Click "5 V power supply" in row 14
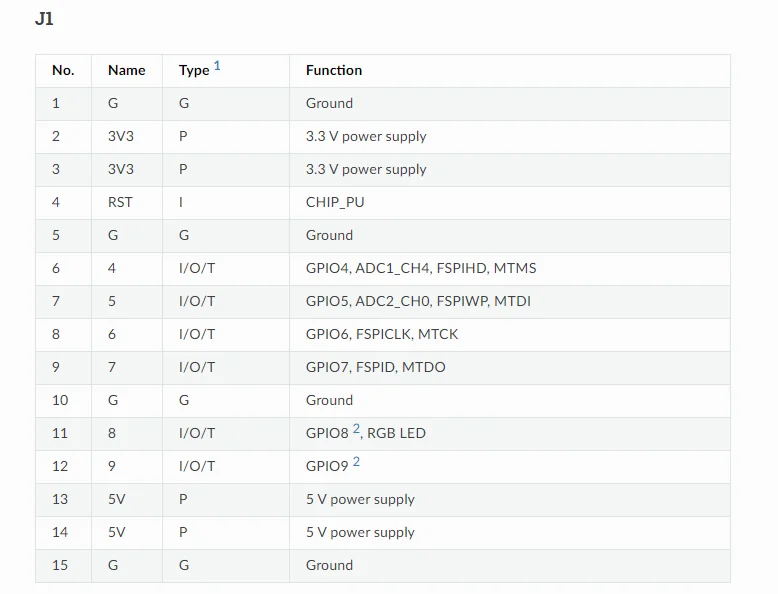The image size is (778, 594). point(360,532)
